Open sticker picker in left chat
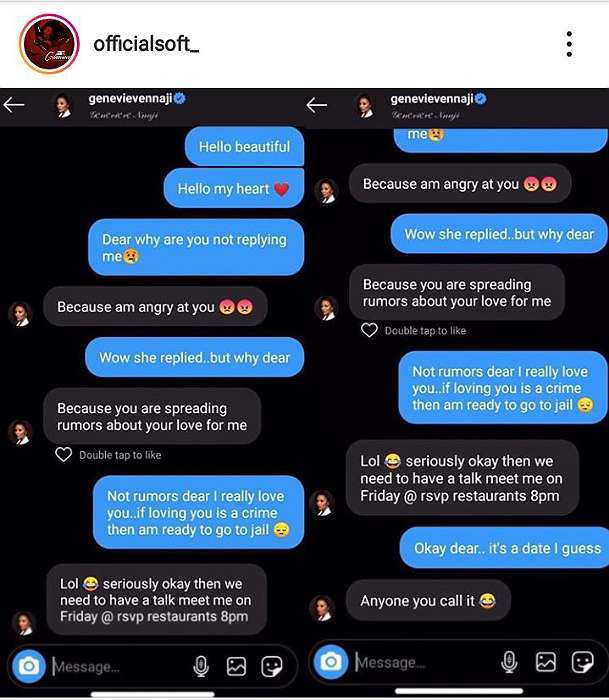 (271, 666)
